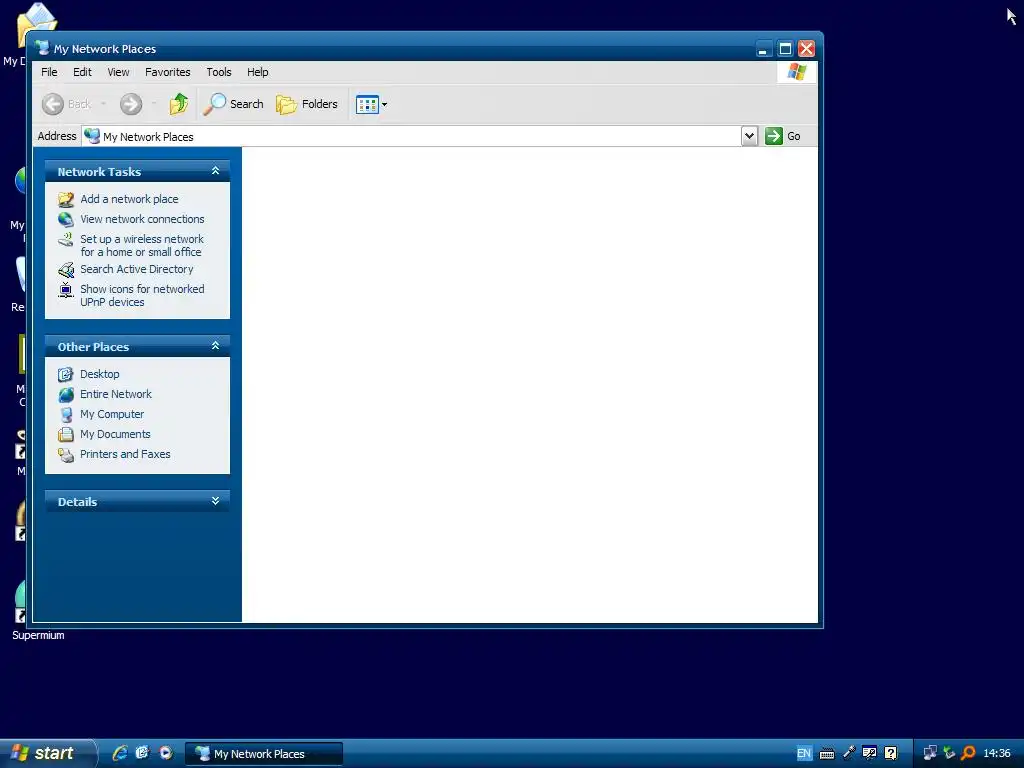Image resolution: width=1024 pixels, height=768 pixels.
Task: Click the language bar help icon
Action: pyautogui.click(x=891, y=753)
